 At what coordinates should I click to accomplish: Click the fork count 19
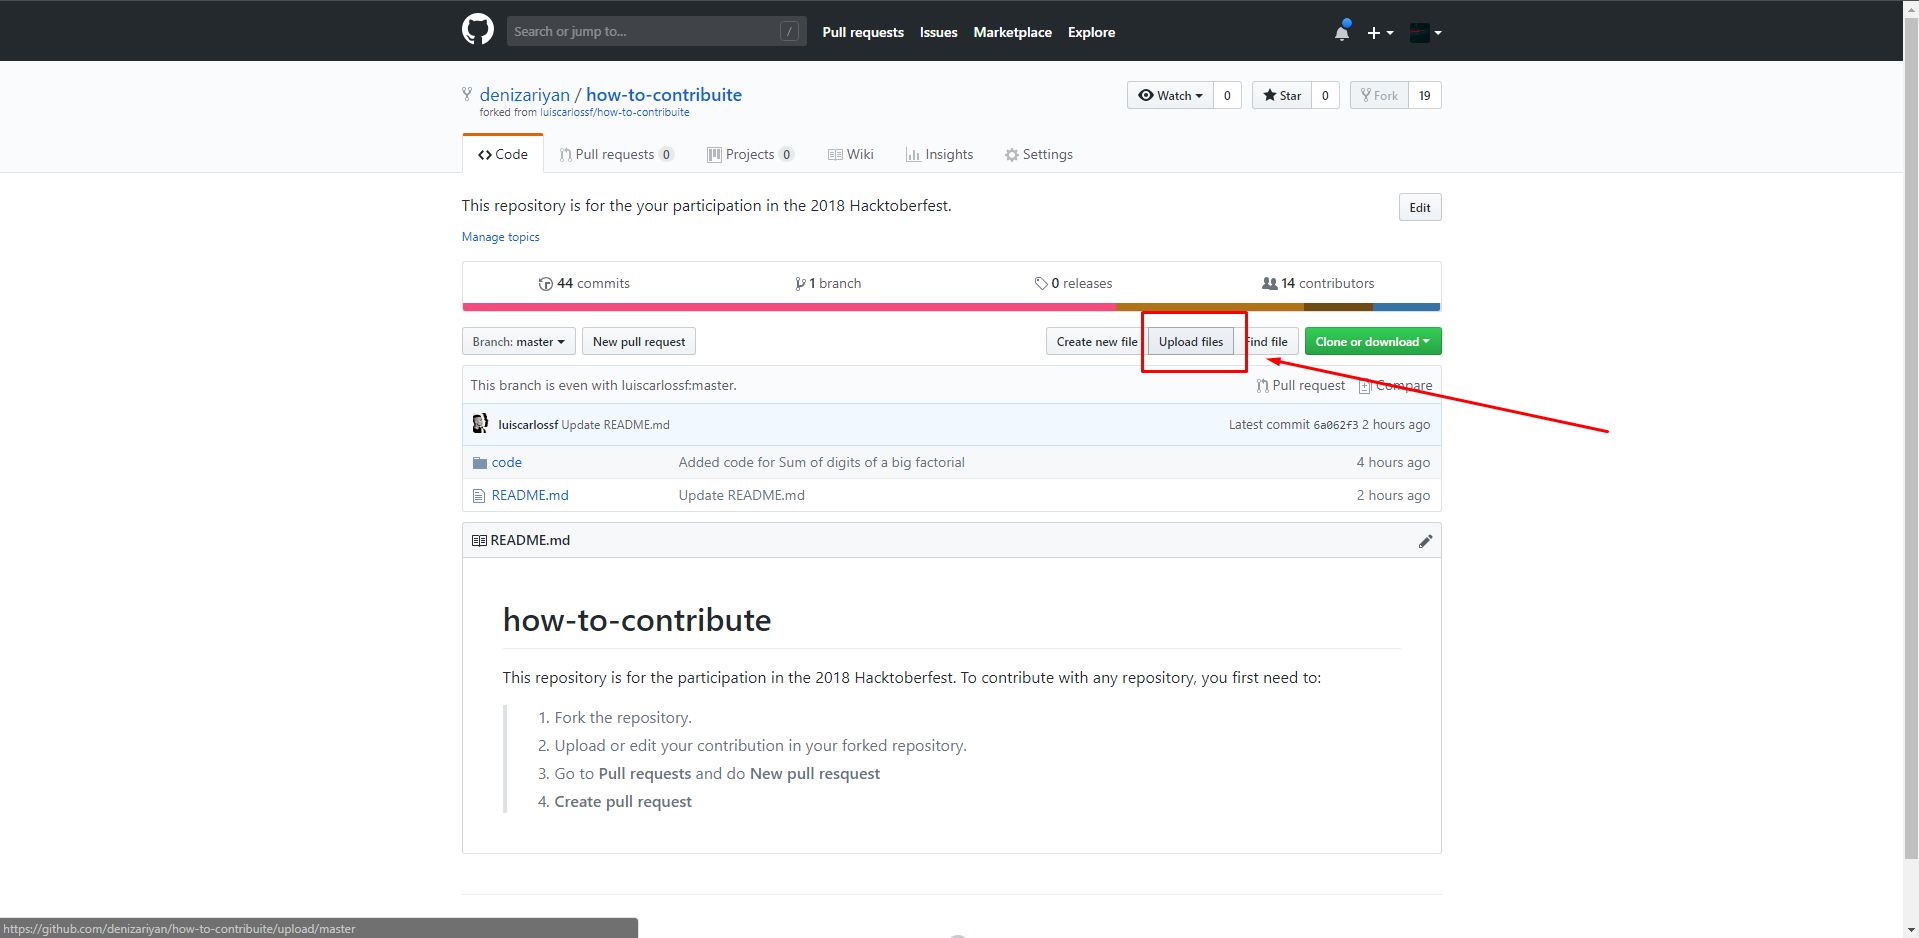[x=1425, y=95]
